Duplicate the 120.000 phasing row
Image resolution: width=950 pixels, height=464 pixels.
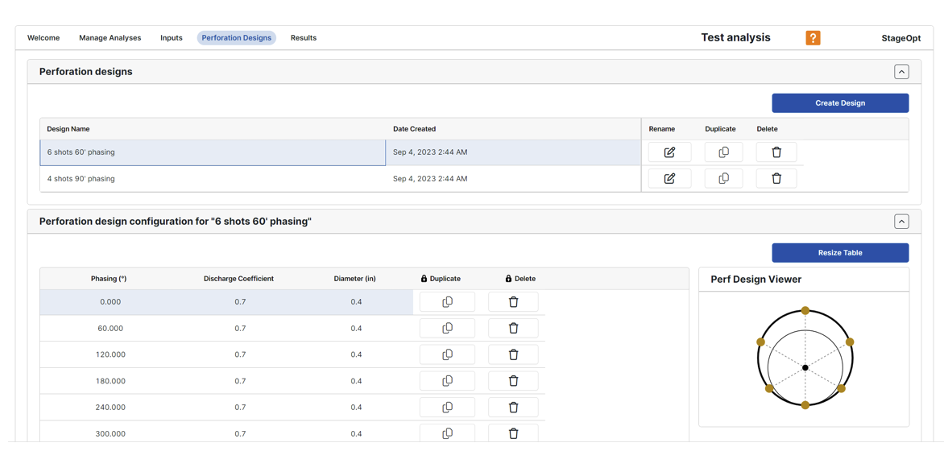tap(447, 354)
